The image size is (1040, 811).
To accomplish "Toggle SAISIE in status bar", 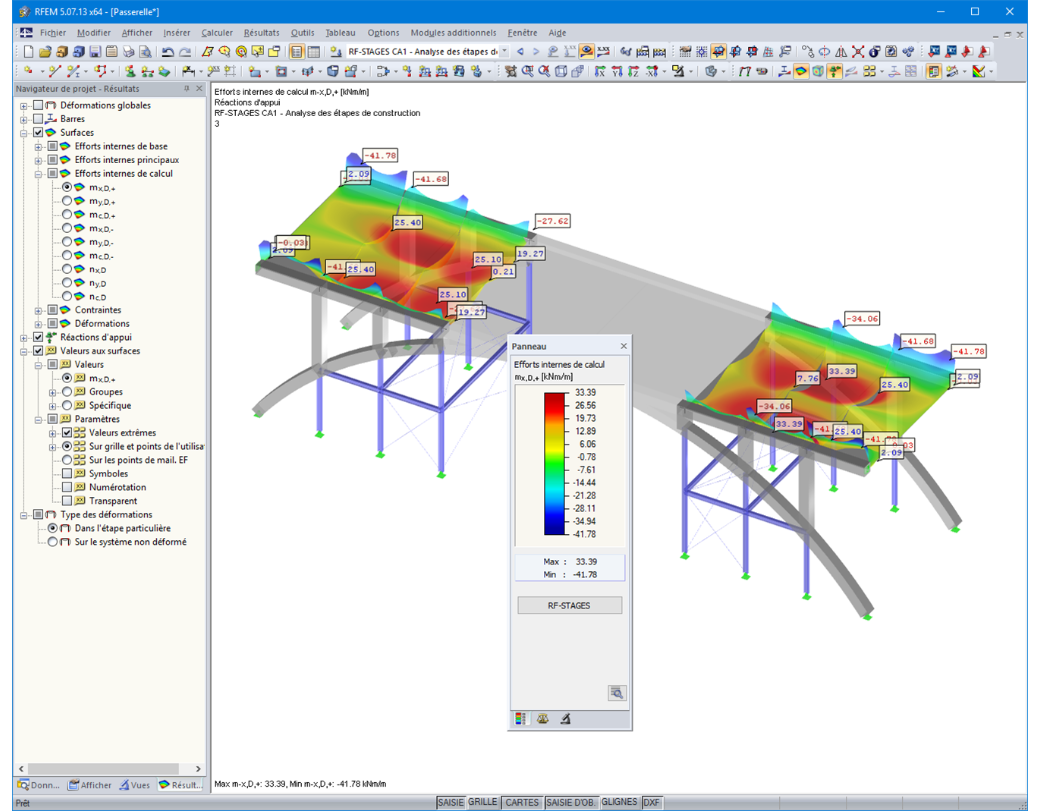I will (x=450, y=802).
